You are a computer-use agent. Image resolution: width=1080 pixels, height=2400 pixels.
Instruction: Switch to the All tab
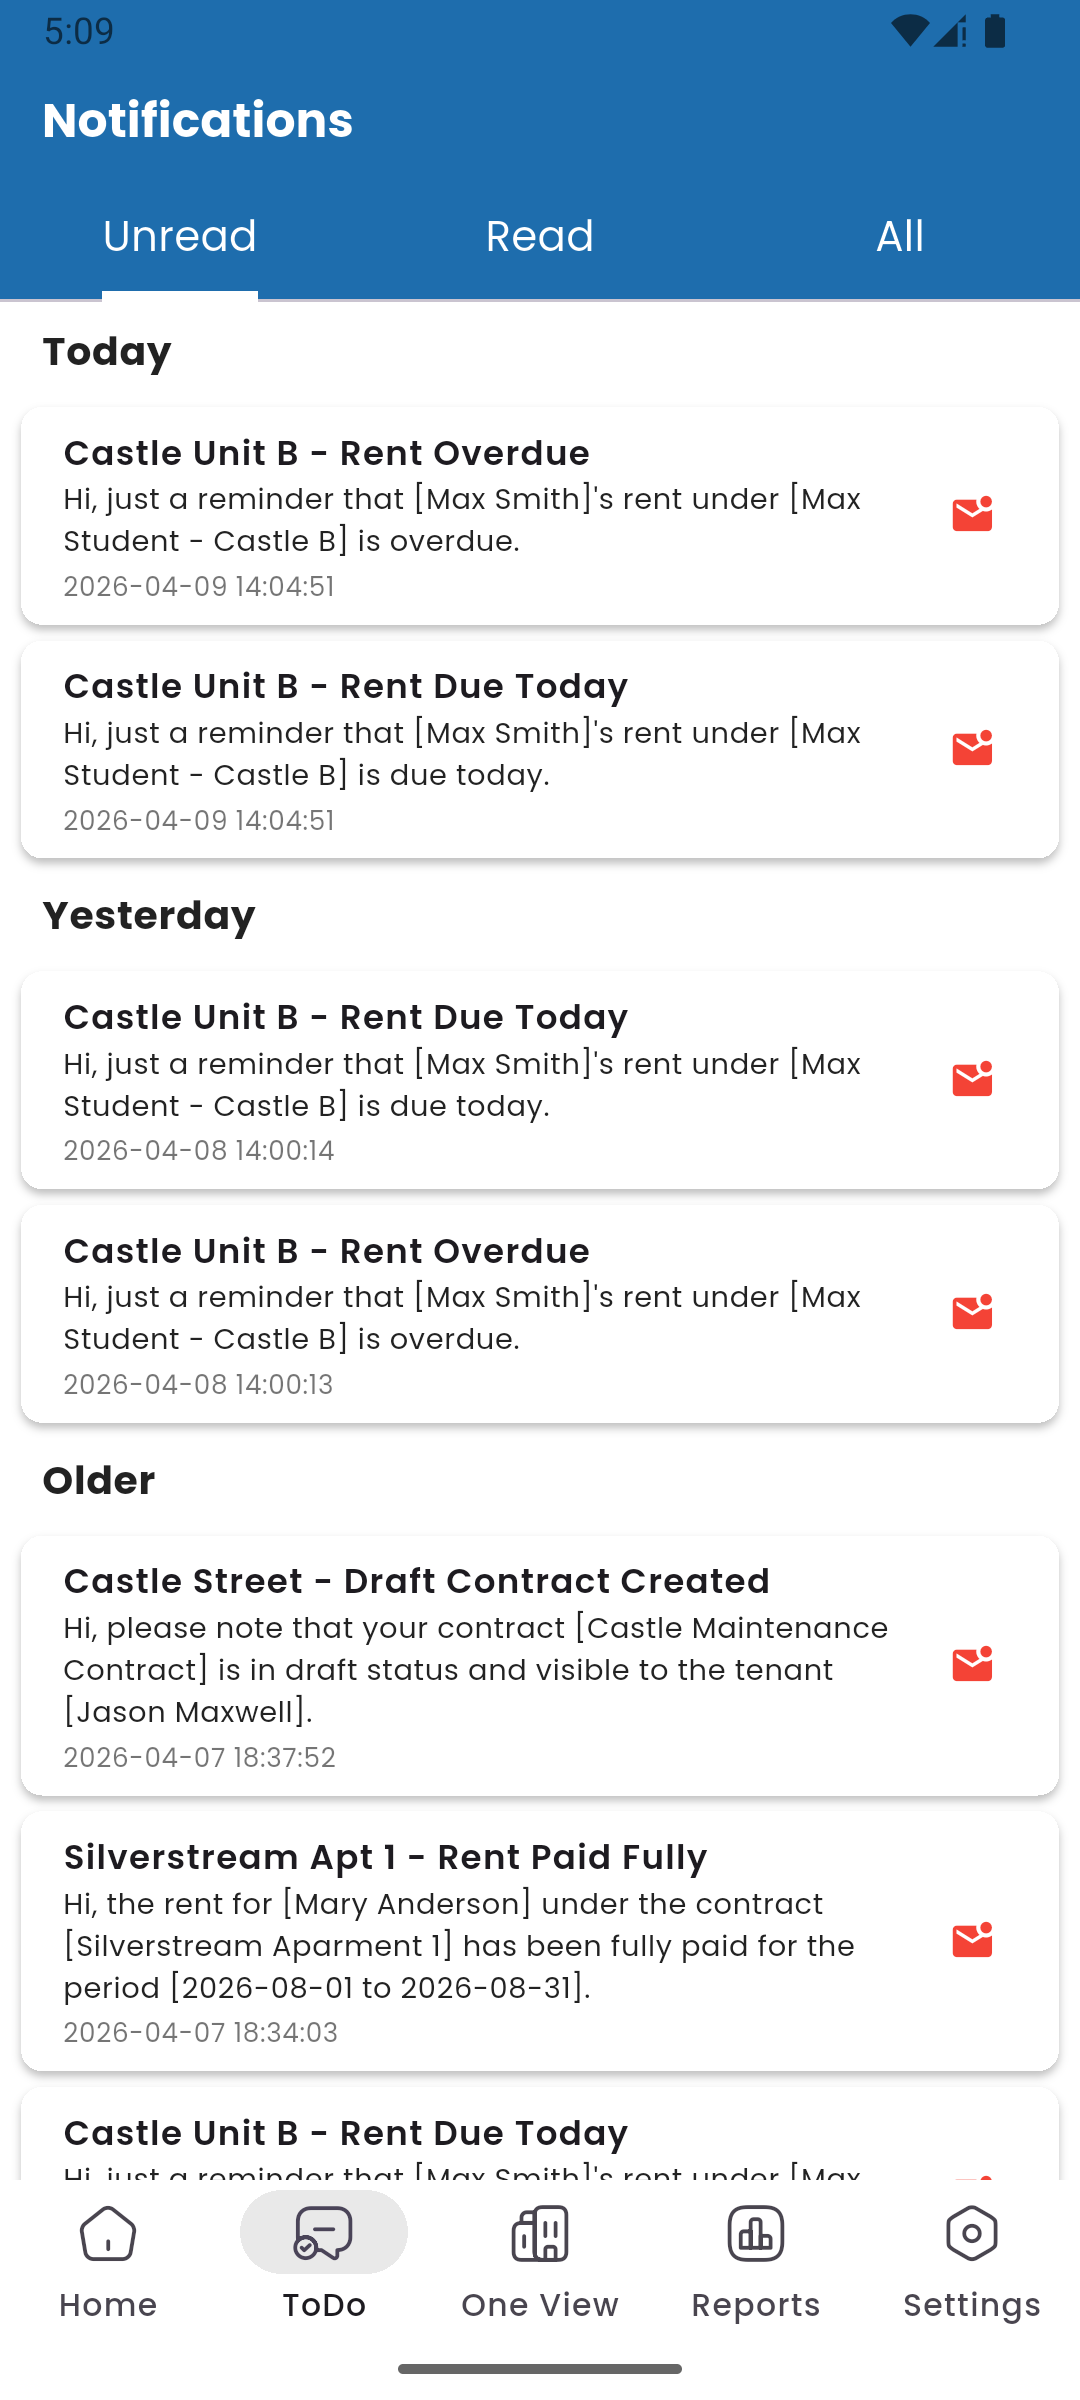coord(900,237)
